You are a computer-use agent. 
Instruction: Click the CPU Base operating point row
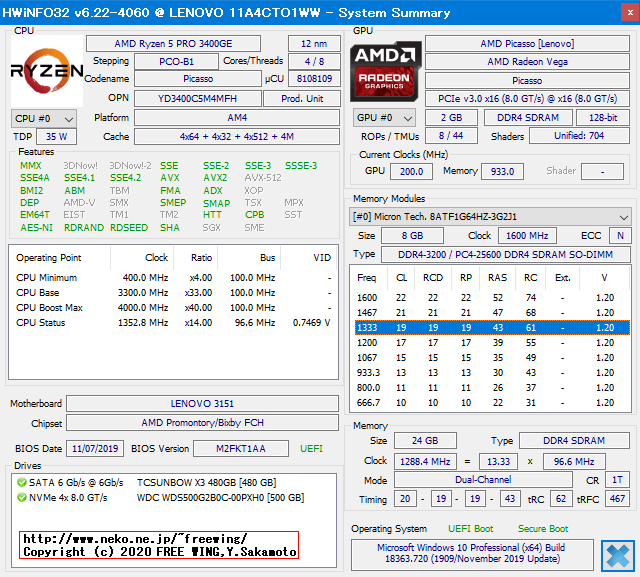173,293
